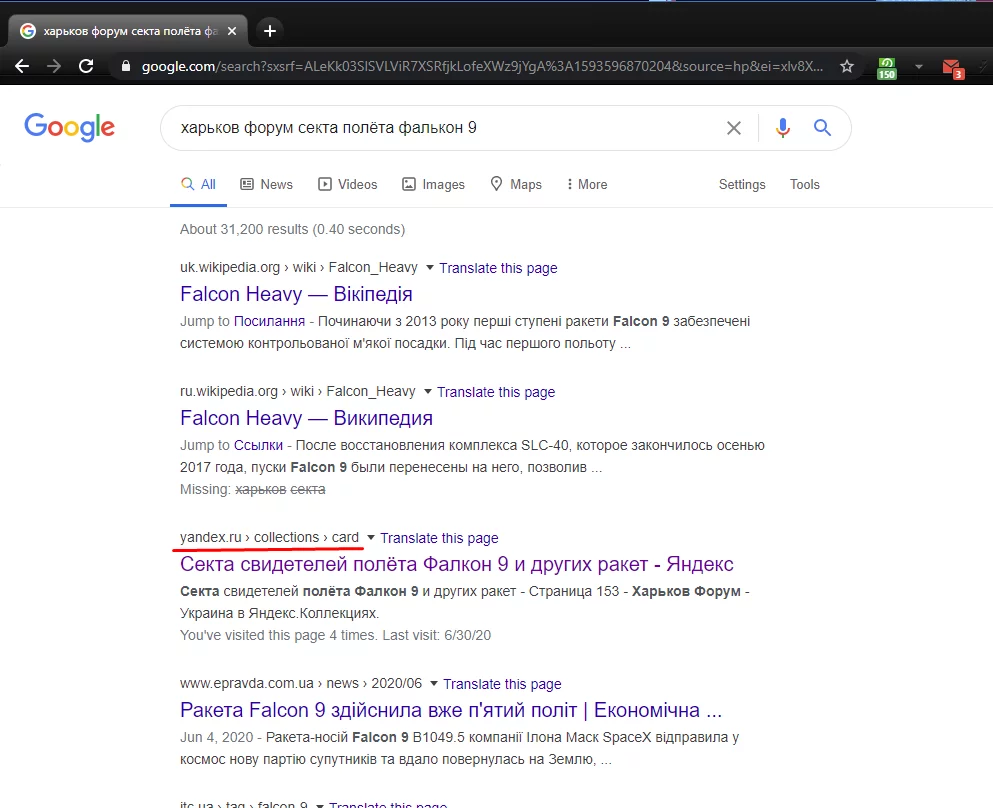This screenshot has height=808, width=993.
Task: Click the You've visited this page text
Action: [336, 635]
